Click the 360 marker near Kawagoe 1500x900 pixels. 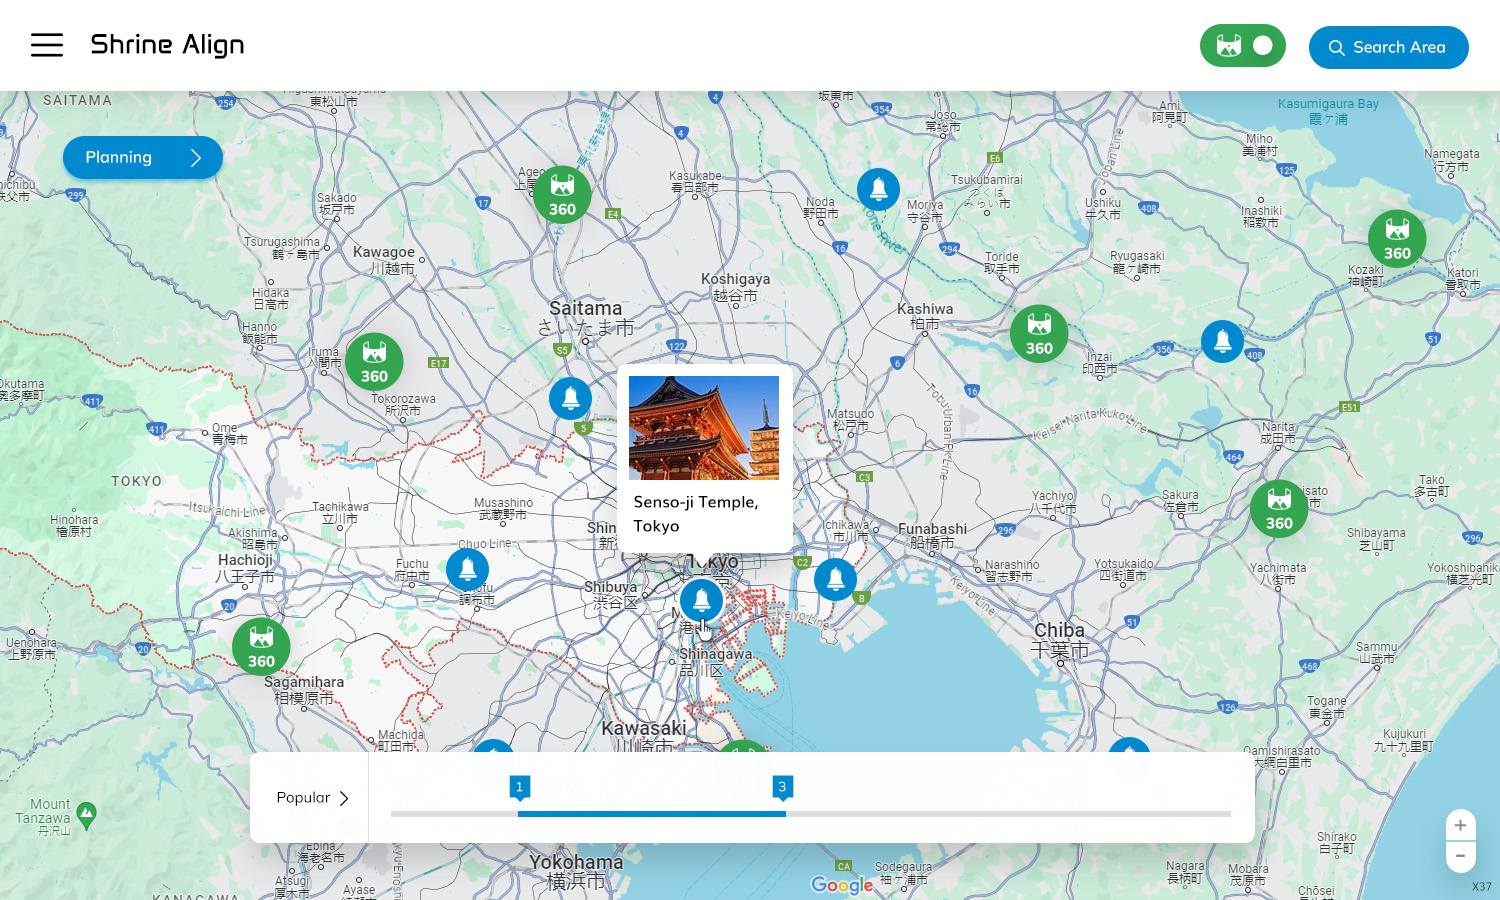click(562, 195)
